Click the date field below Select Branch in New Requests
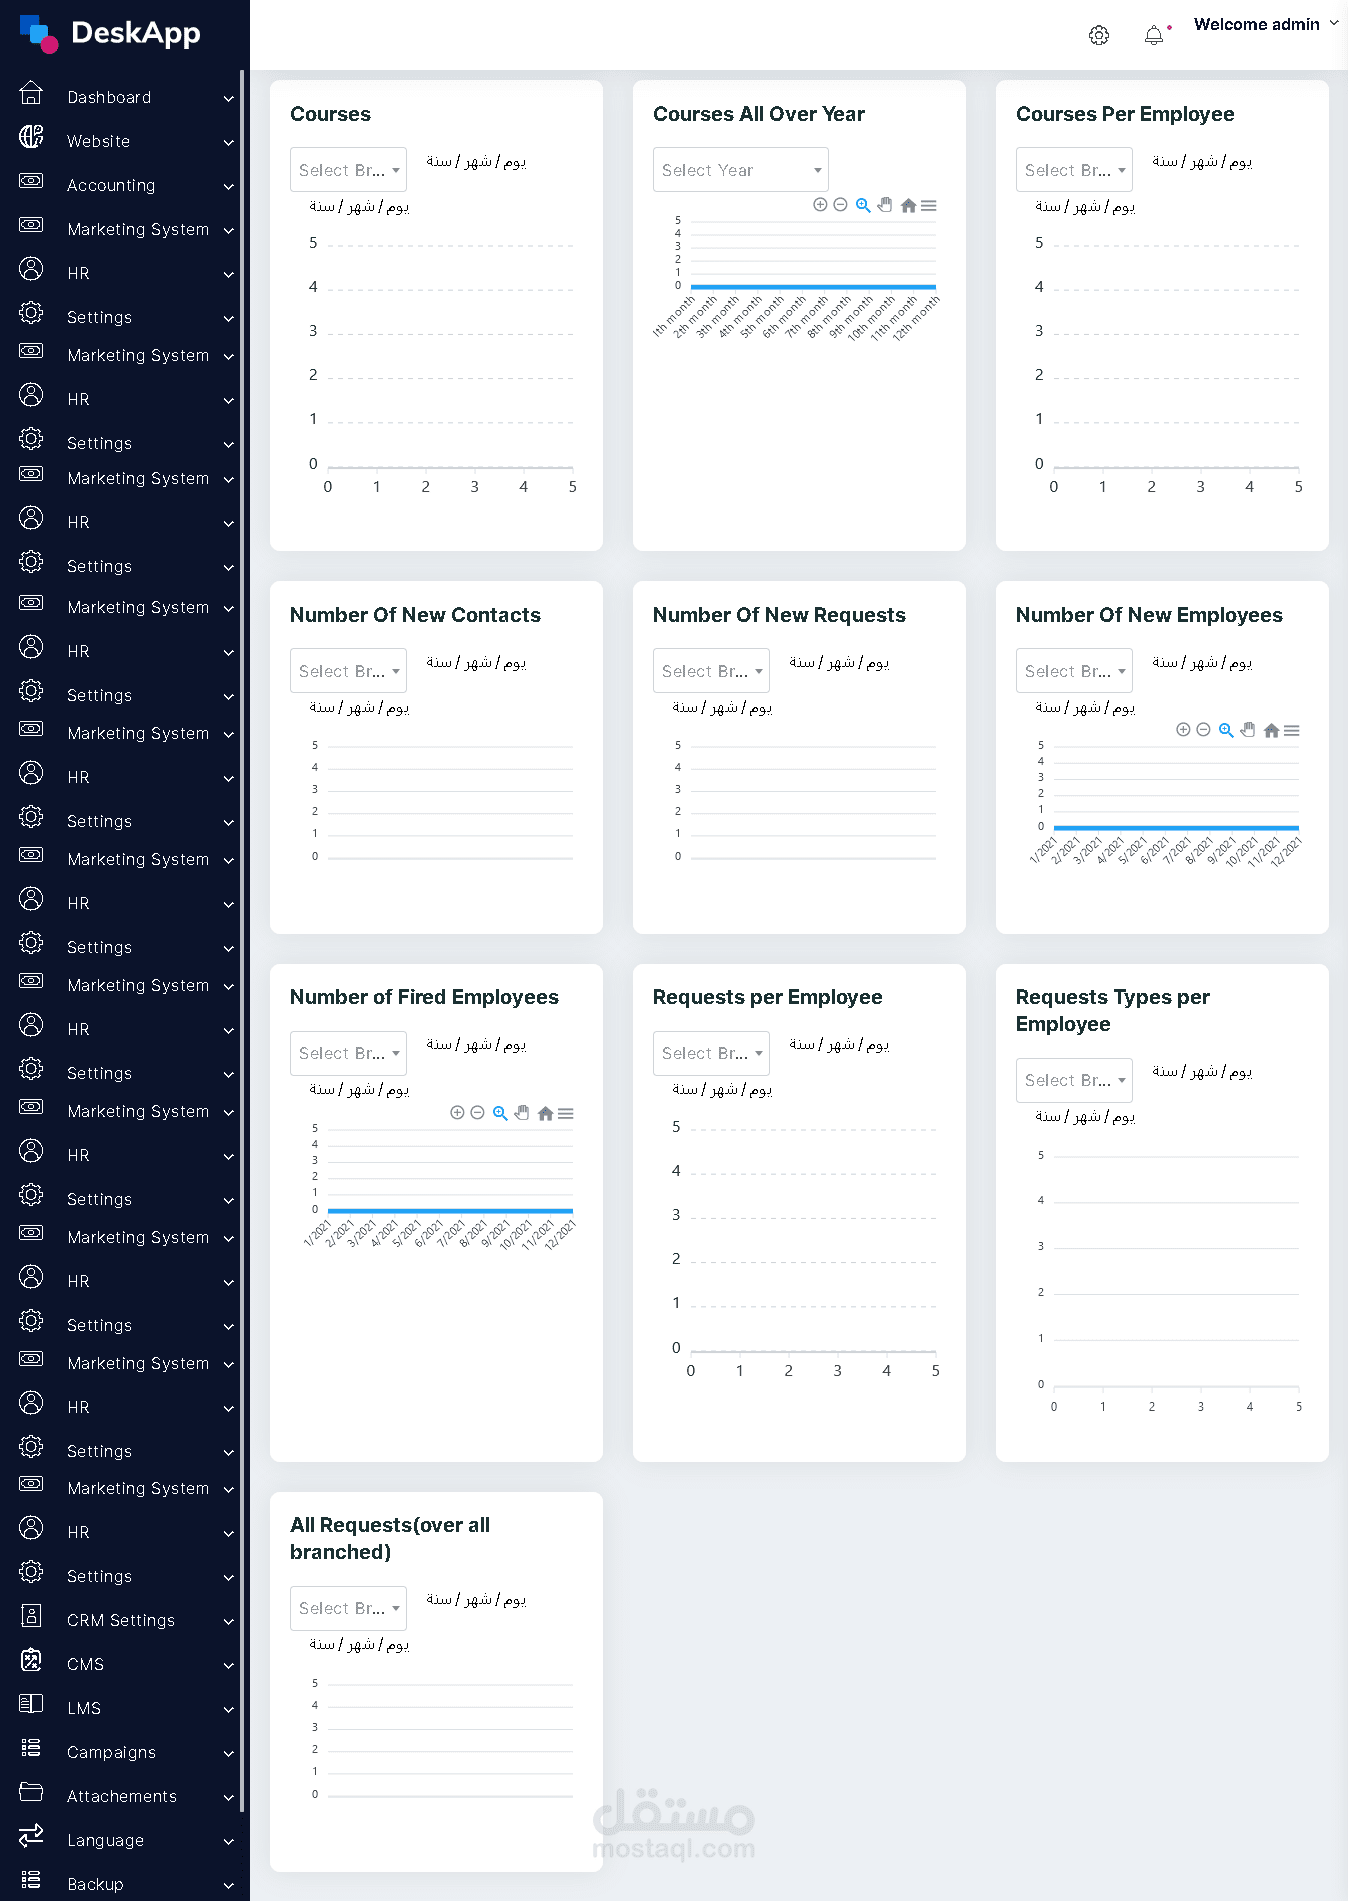The height and width of the screenshot is (1901, 1348). (722, 708)
